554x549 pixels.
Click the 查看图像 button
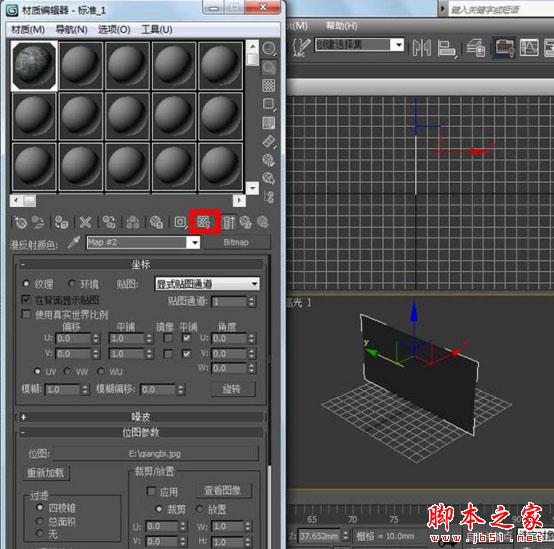pyautogui.click(x=223, y=490)
